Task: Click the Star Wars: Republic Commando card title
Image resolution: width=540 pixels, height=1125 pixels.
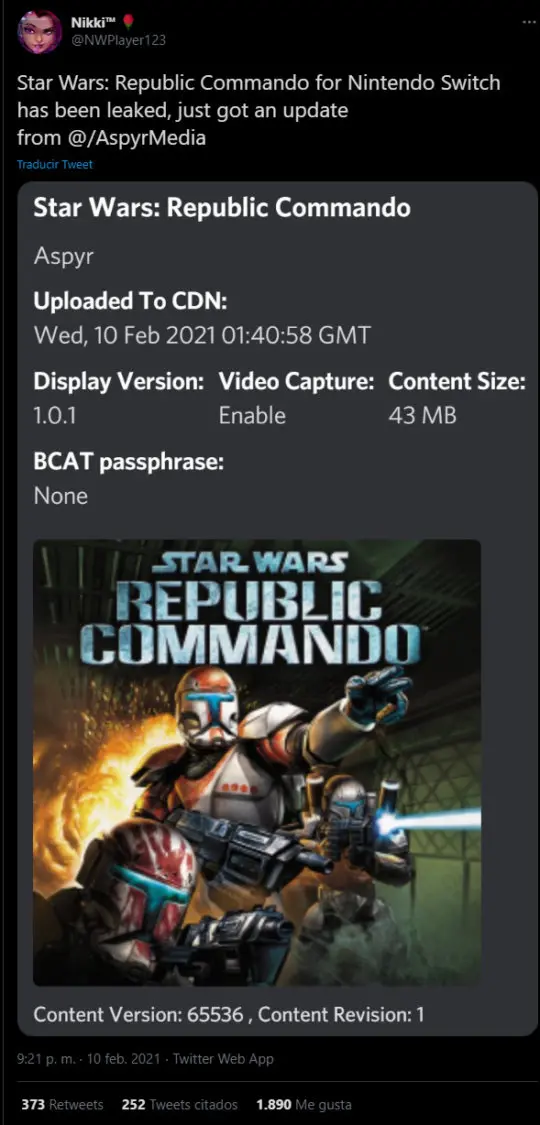Action: (x=222, y=208)
